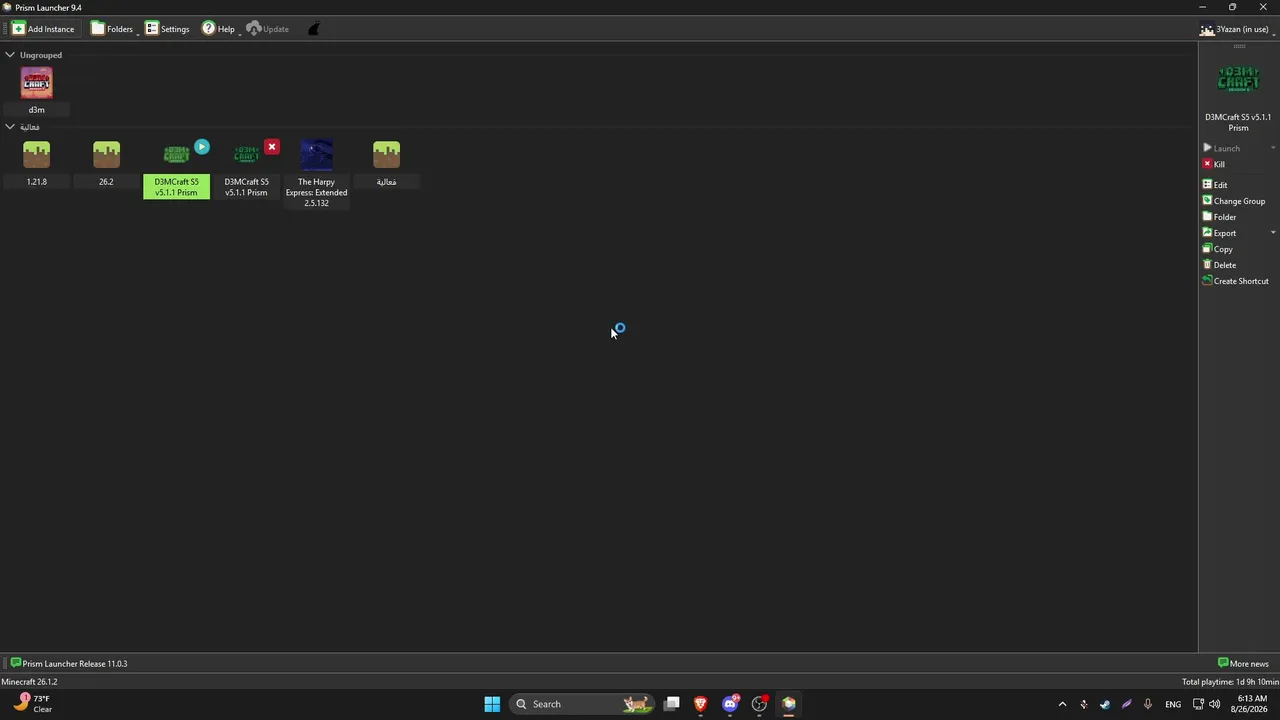The image size is (1280, 720).
Task: Open the Help menu
Action: coord(219,29)
